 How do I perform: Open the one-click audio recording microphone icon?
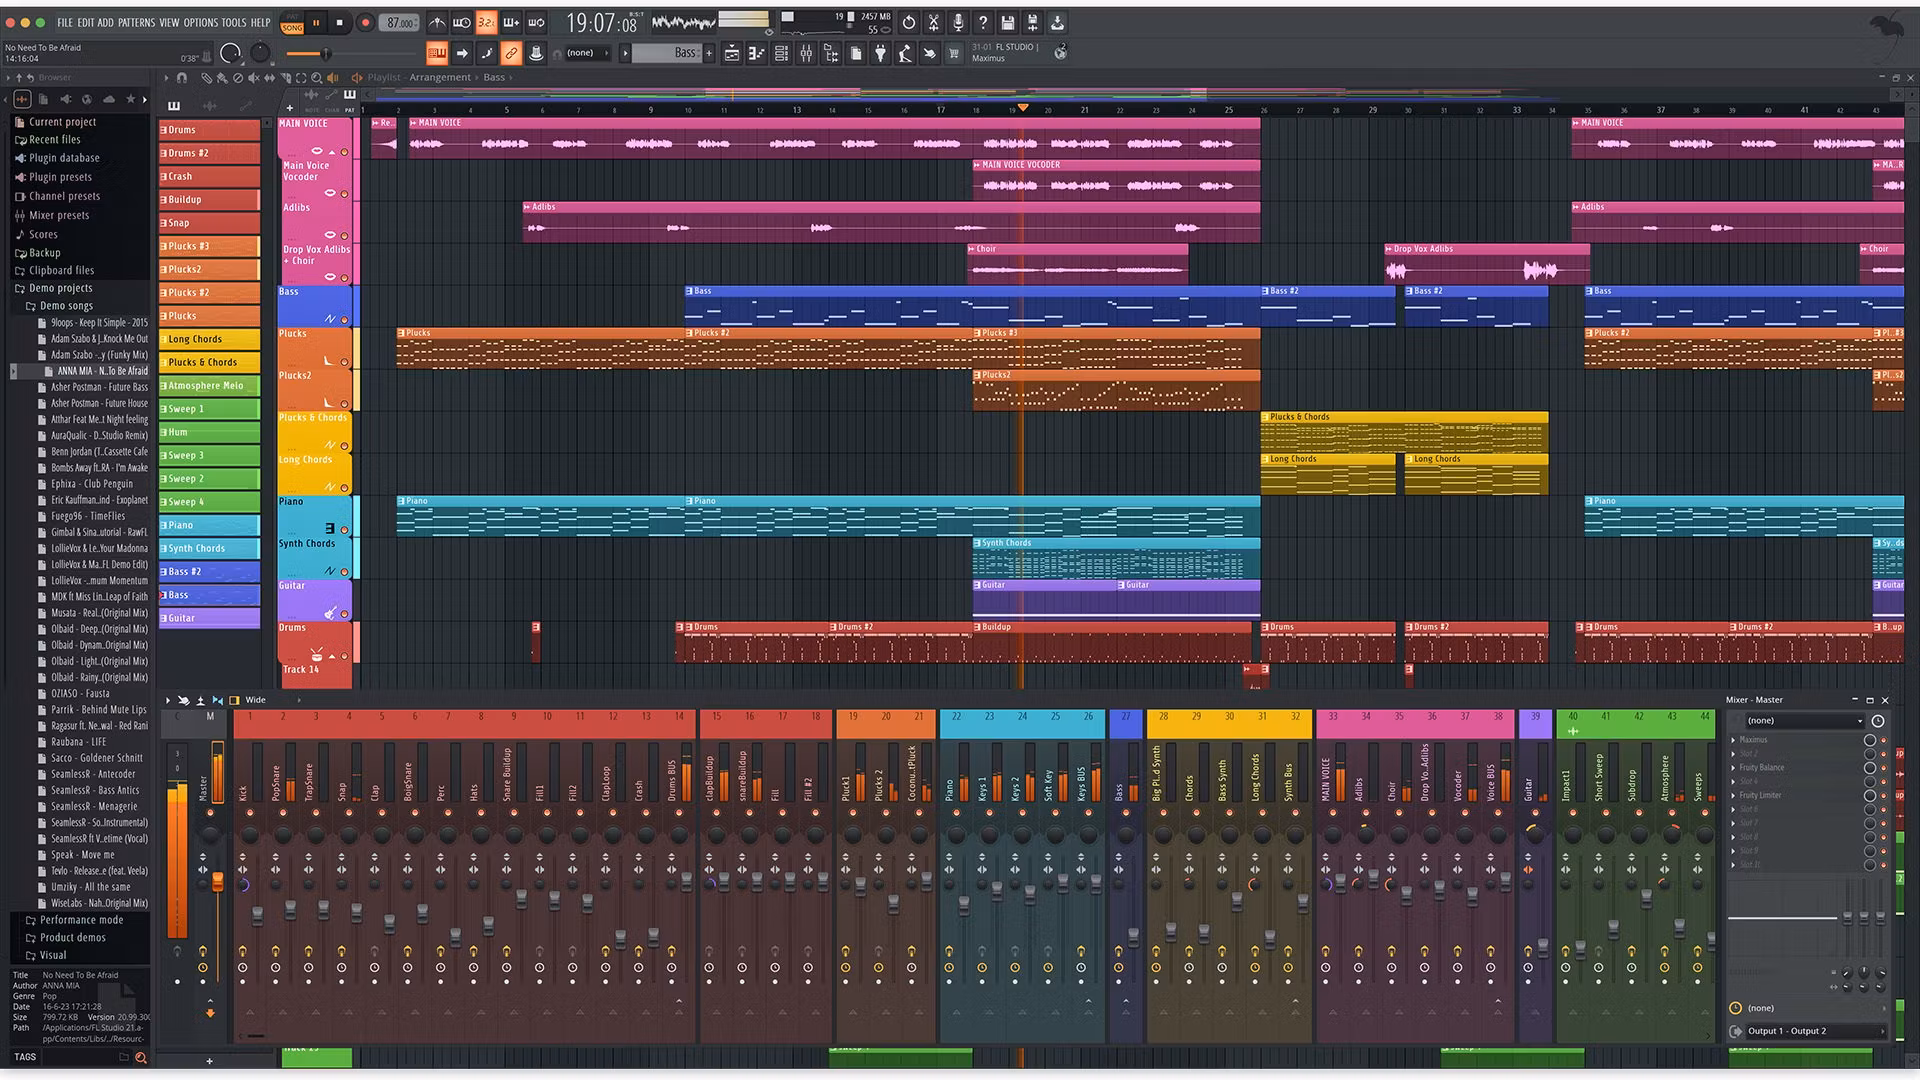point(958,22)
